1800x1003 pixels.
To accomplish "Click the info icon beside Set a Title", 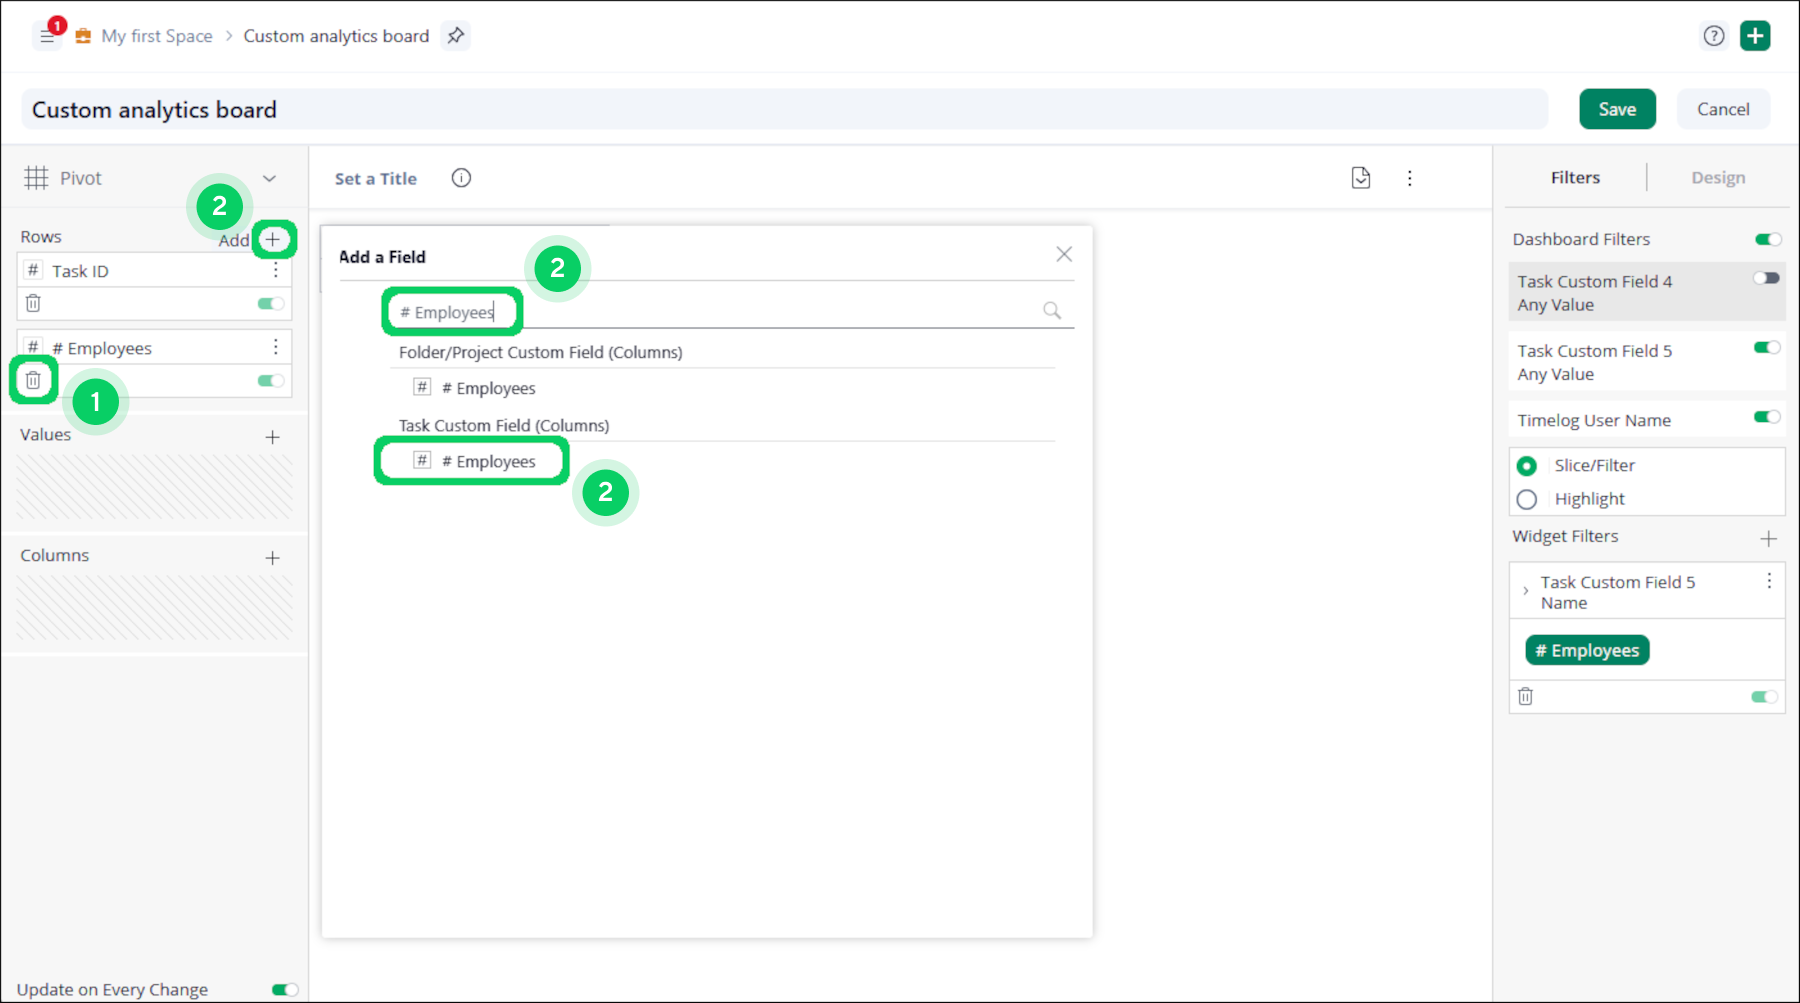I will (x=461, y=178).
